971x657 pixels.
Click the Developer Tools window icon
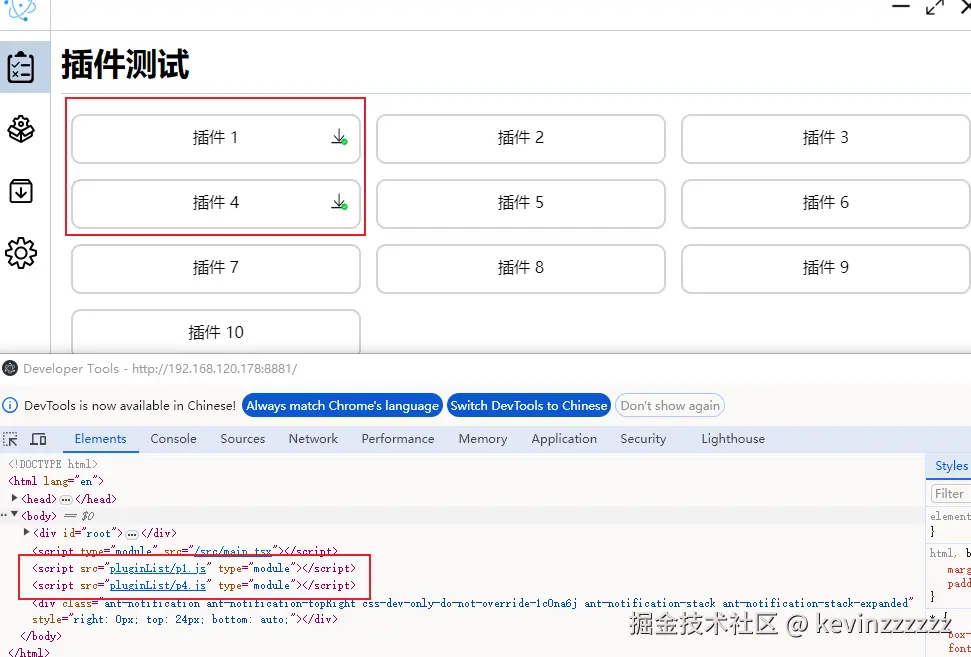[x=10, y=368]
